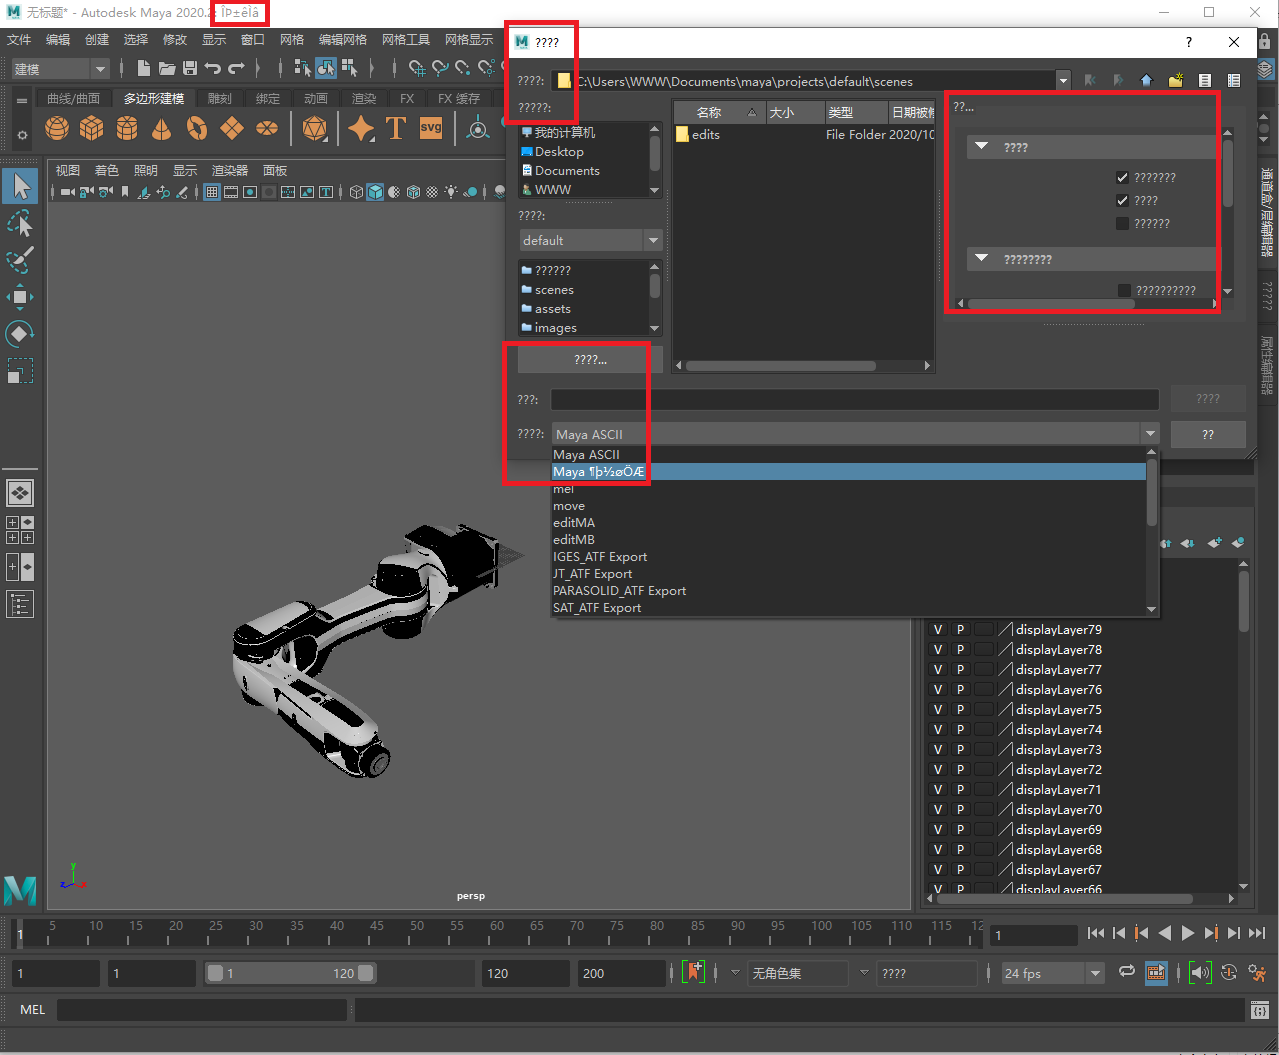Click the cancel (??) button in the save dialog

click(x=1208, y=434)
